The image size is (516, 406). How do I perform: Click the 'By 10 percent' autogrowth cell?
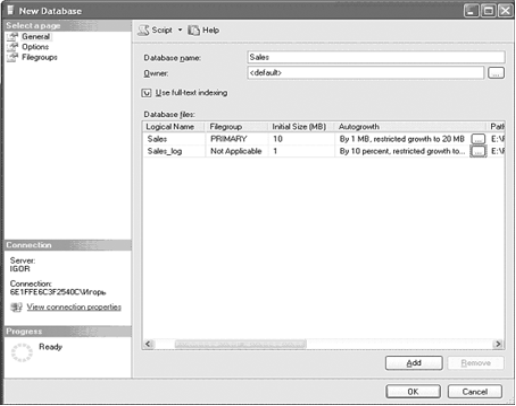click(x=402, y=151)
